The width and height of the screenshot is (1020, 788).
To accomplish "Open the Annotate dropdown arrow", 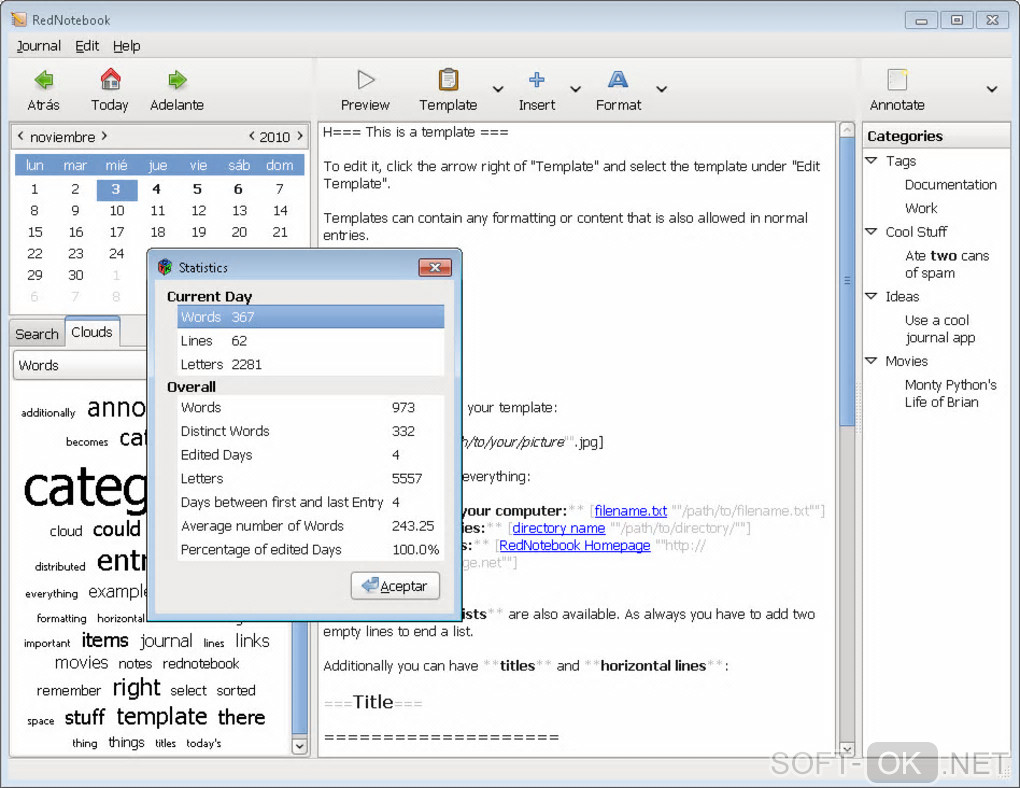I will pos(992,88).
